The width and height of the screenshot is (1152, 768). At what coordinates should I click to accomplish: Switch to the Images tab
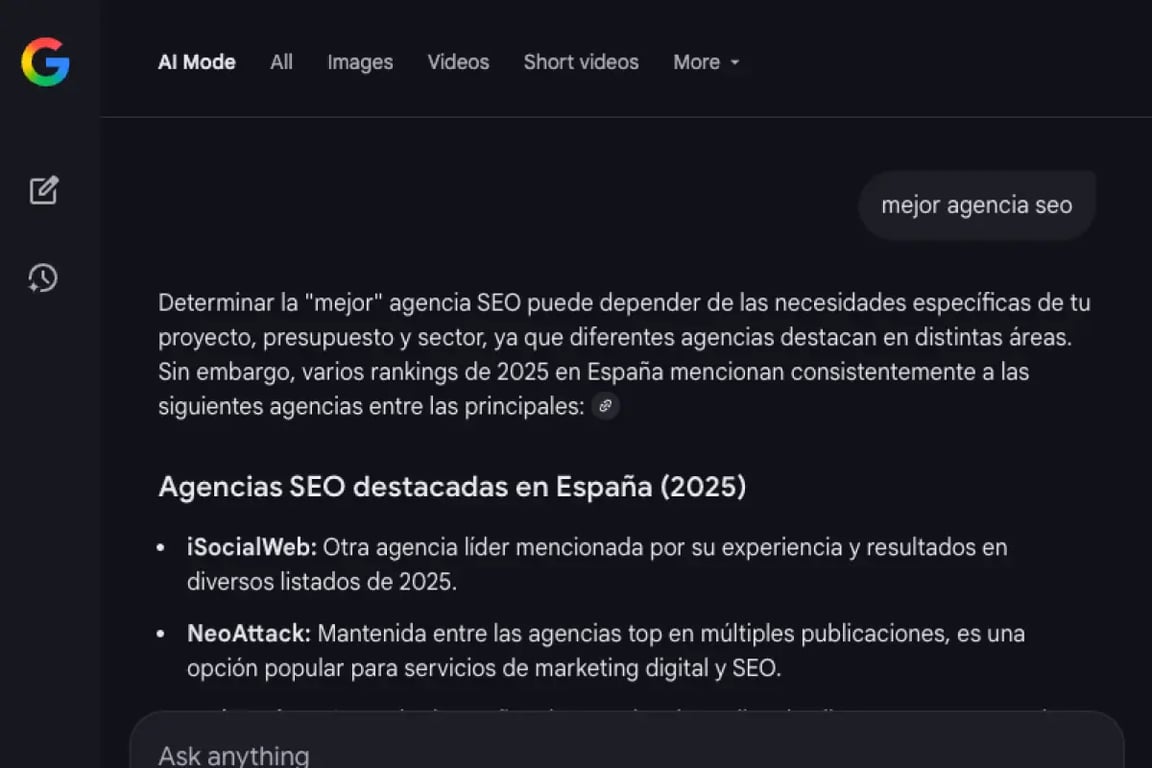(360, 62)
